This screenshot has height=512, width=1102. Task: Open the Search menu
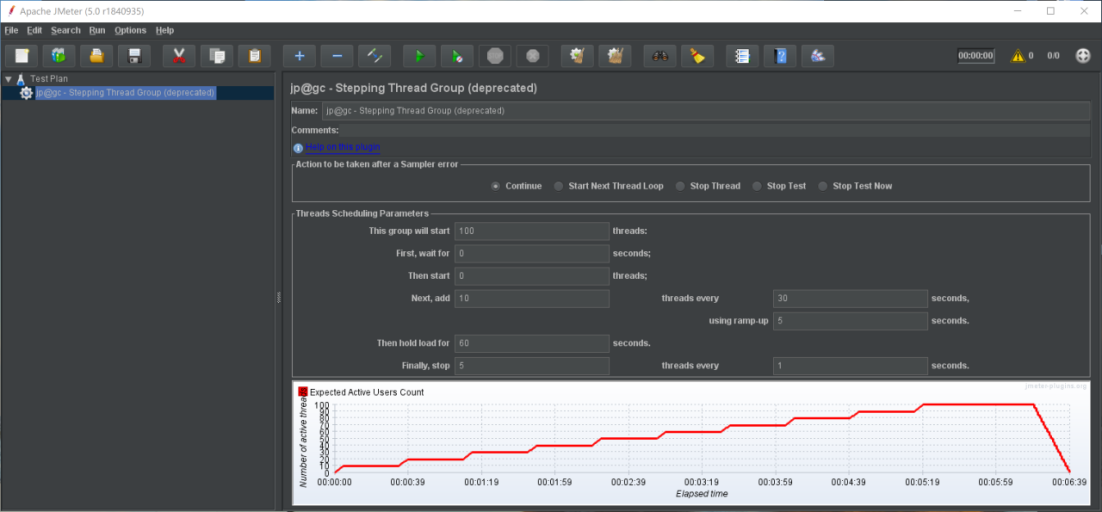(x=65, y=30)
